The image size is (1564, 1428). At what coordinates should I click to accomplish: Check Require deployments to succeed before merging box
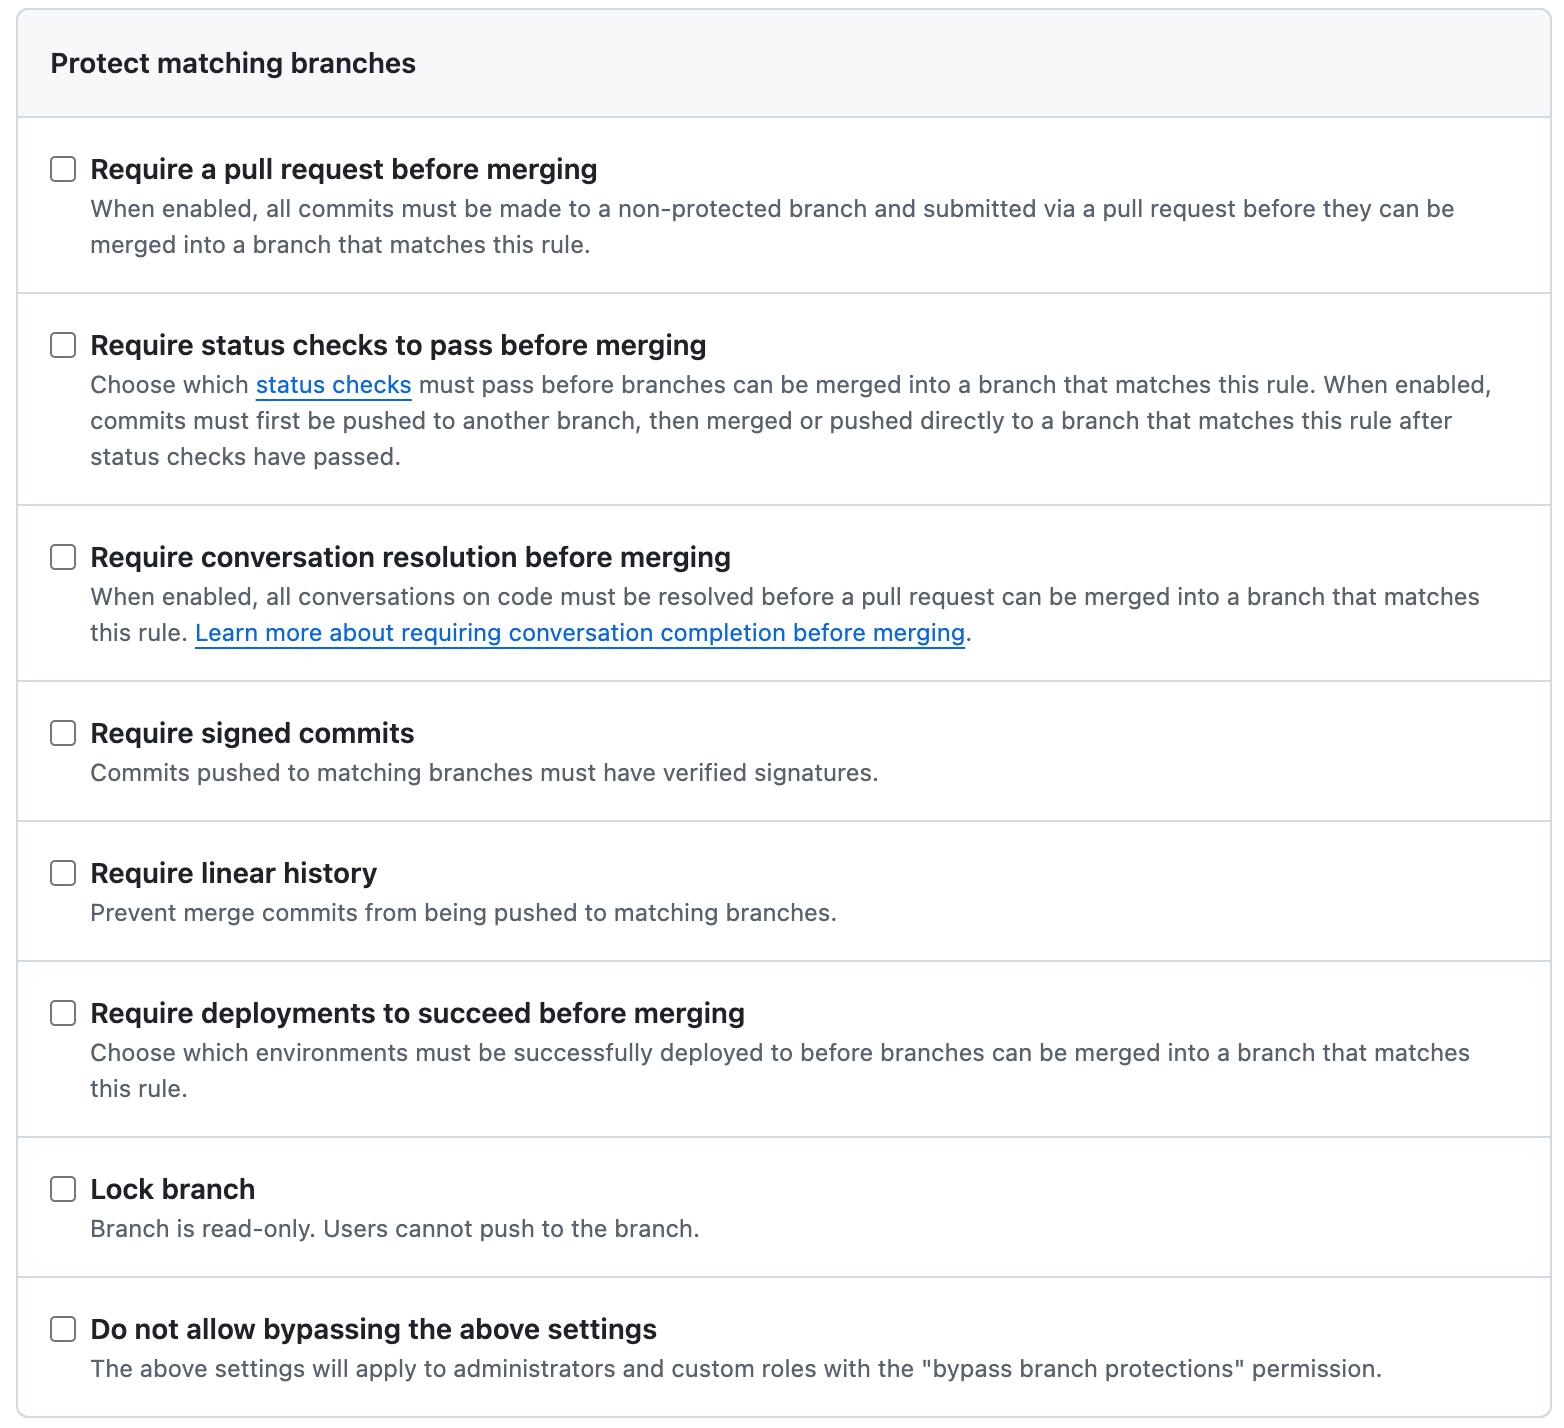63,1013
